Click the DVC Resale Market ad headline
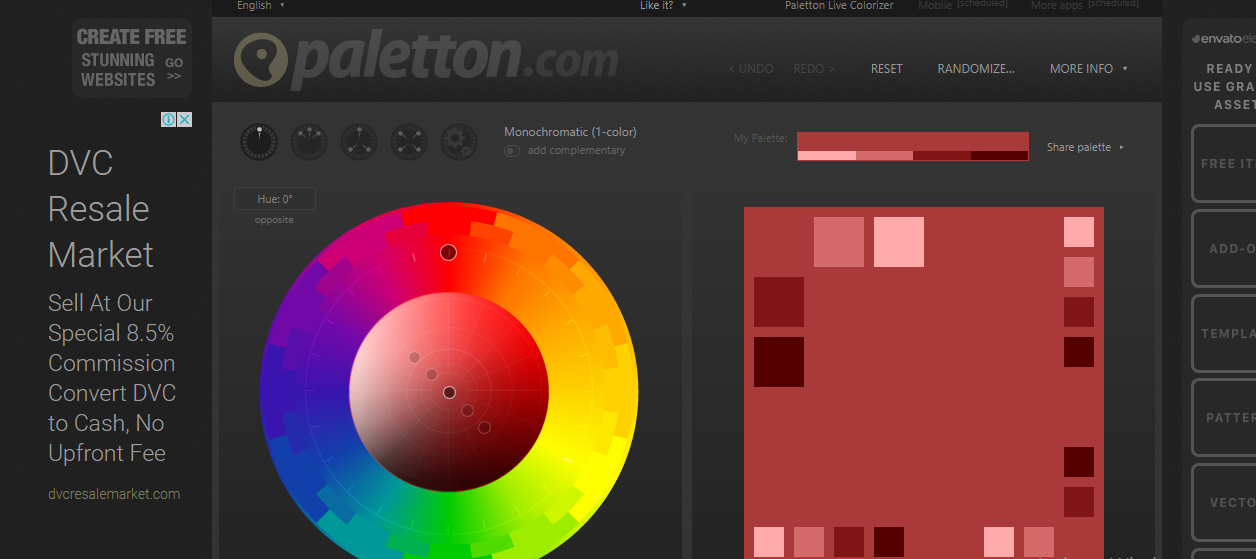The image size is (1256, 559). pyautogui.click(x=101, y=208)
